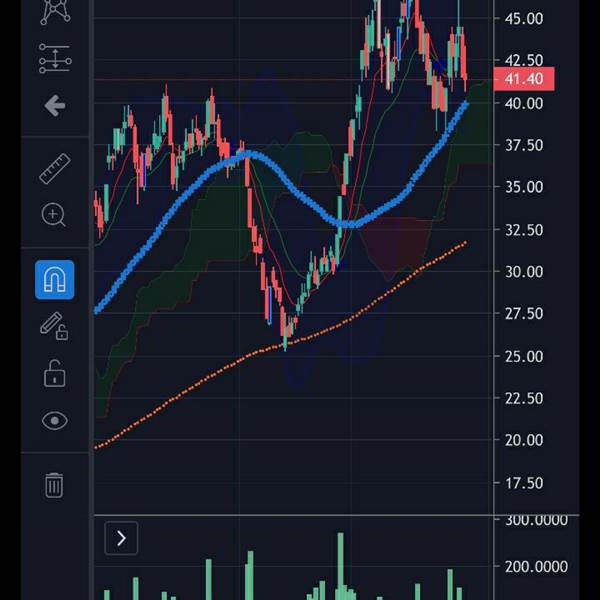Toggle magnet mode snapping

tap(55, 280)
